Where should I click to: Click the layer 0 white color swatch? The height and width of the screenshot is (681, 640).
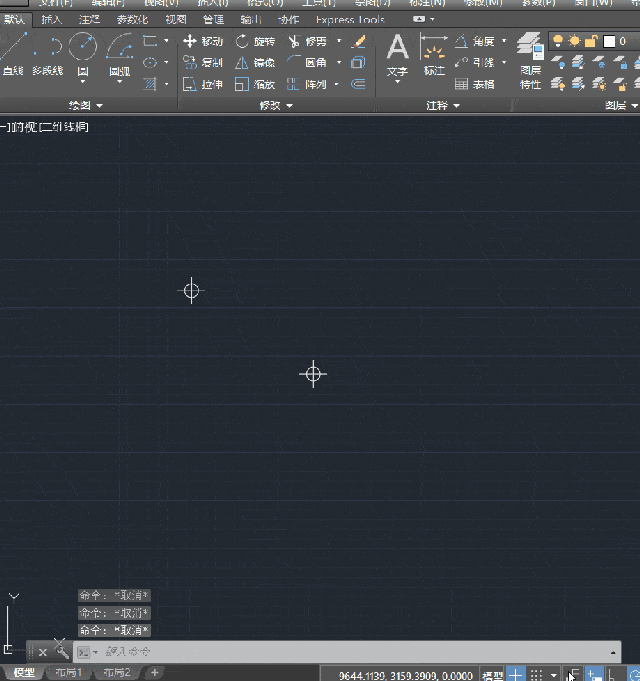pyautogui.click(x=609, y=41)
